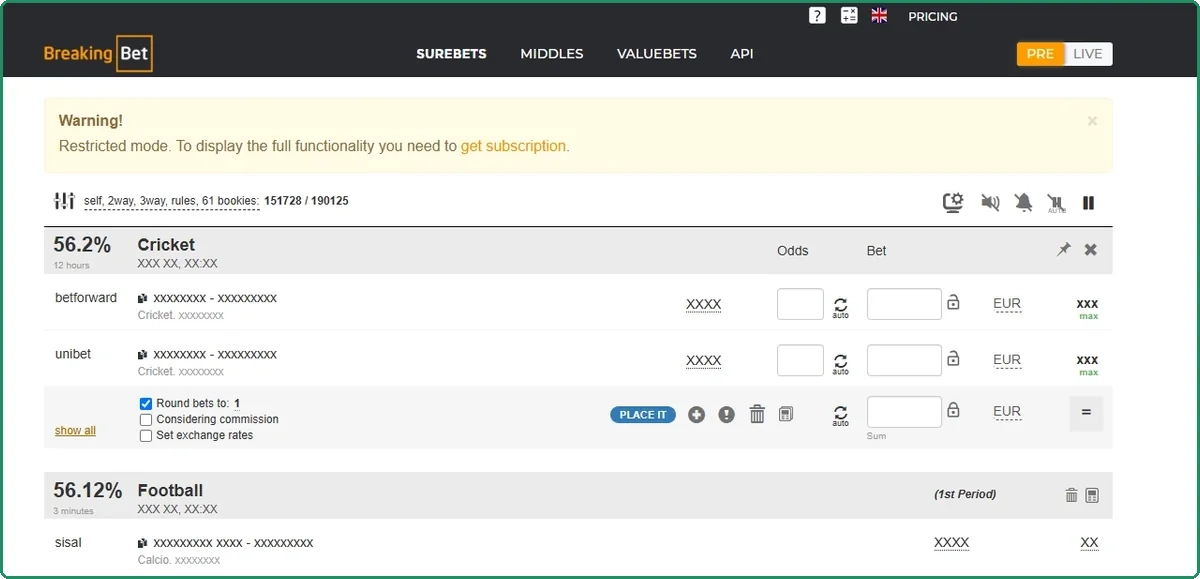Viewport: 1200px width, 579px height.
Task: Open the SUREBETS tab
Action: [451, 54]
